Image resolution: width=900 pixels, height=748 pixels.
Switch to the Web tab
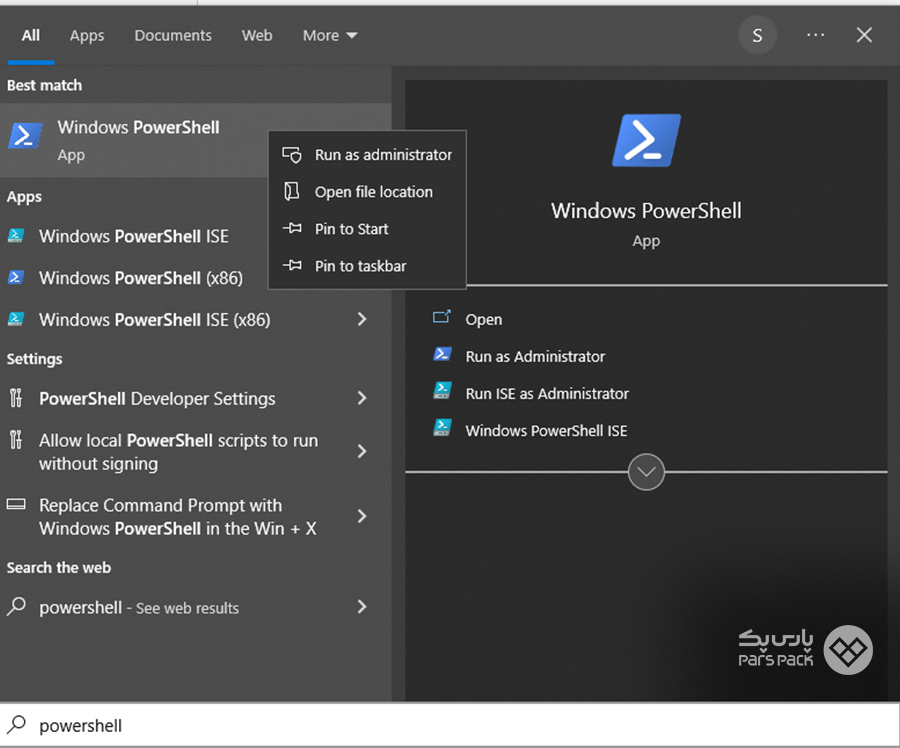coord(257,36)
